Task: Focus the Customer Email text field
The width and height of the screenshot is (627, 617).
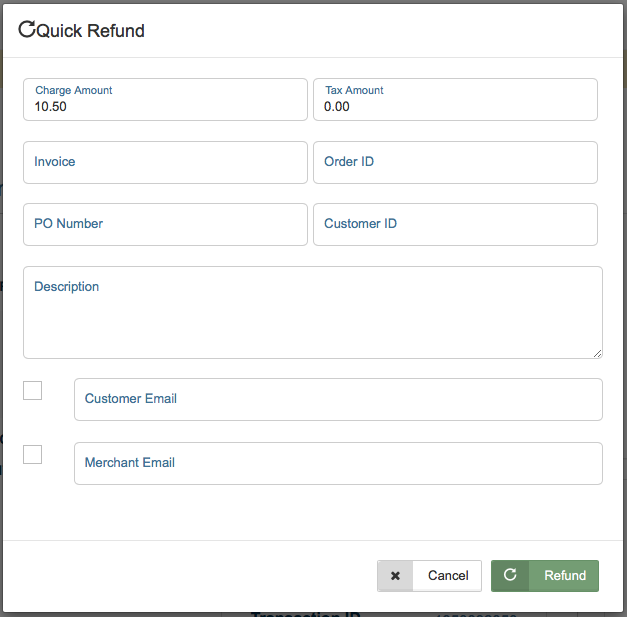Action: coord(338,399)
